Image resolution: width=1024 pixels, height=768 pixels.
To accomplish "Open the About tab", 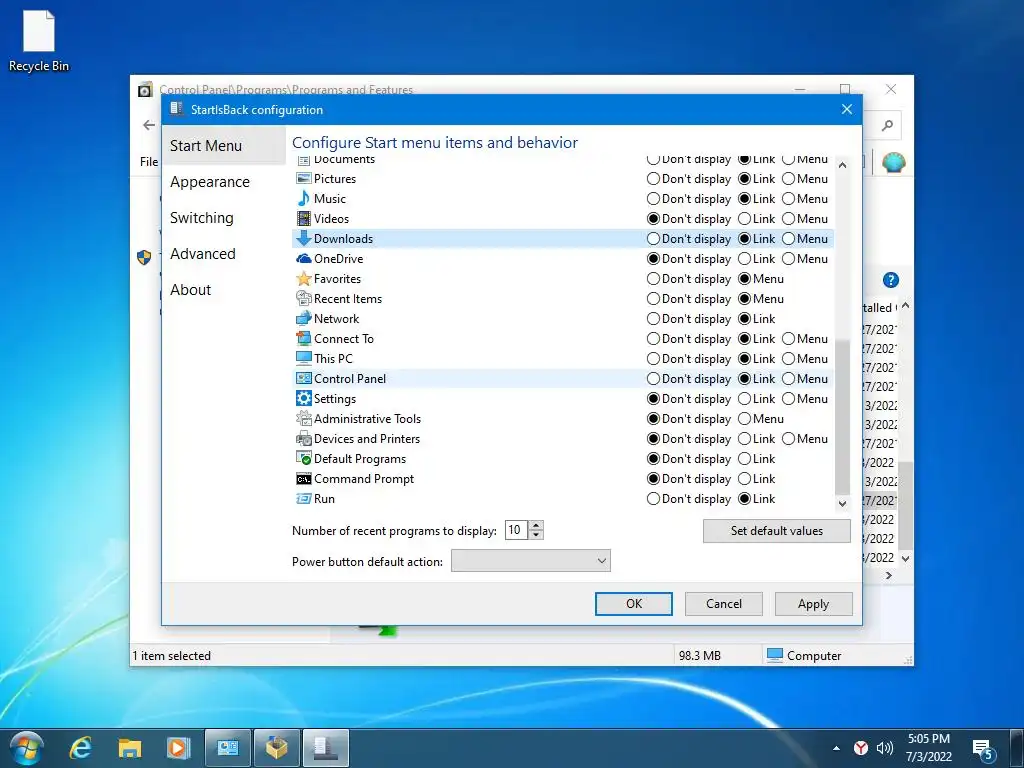I will [x=191, y=289].
